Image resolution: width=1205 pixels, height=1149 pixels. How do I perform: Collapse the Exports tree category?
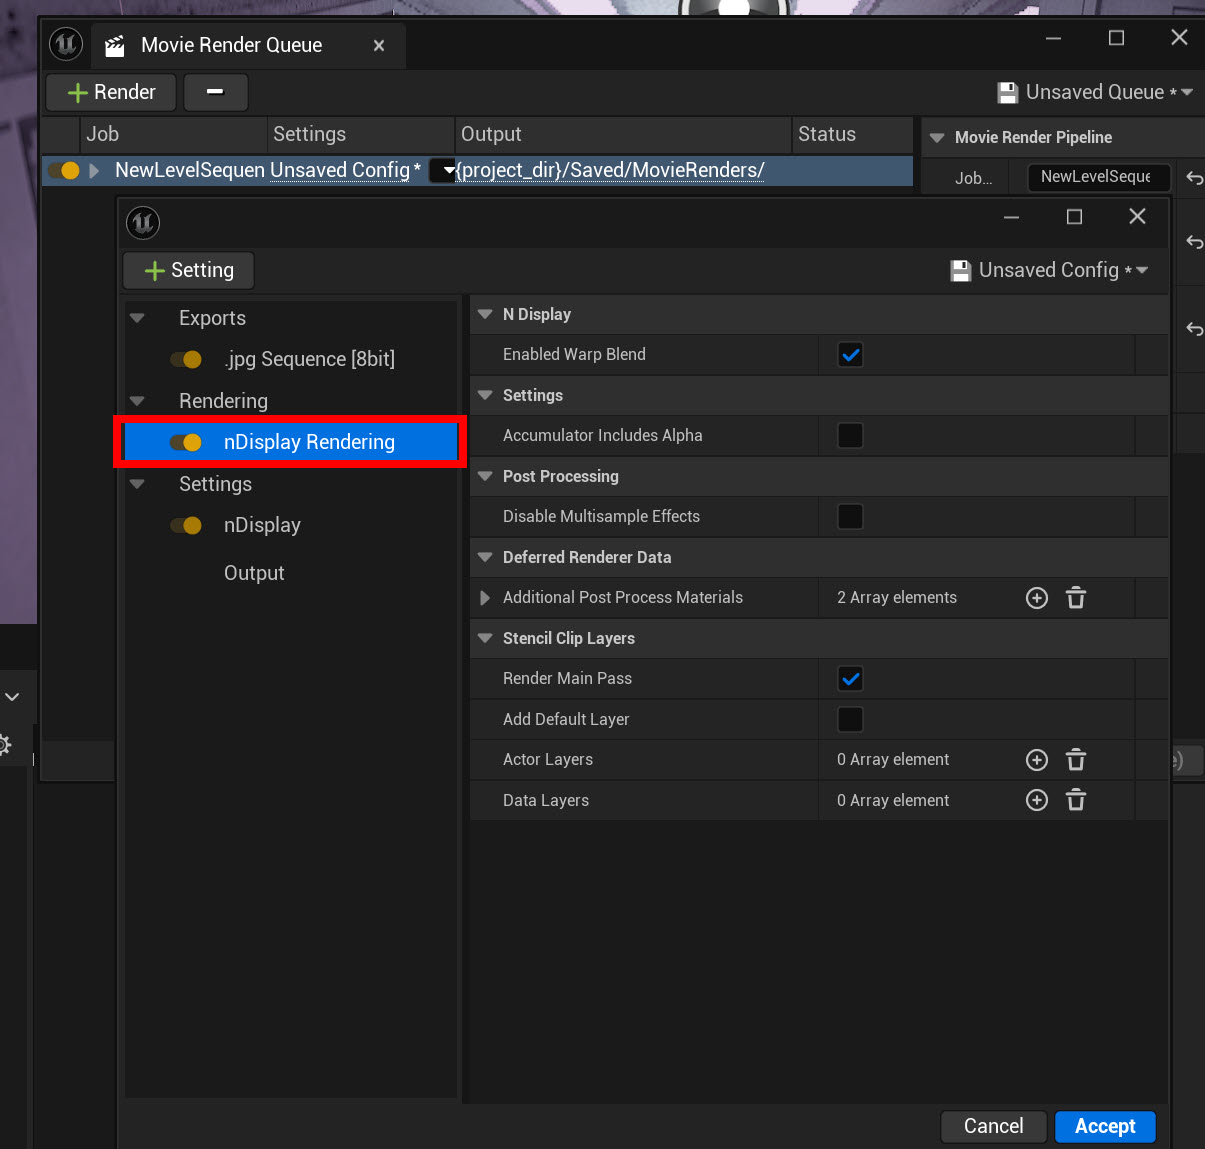click(138, 318)
